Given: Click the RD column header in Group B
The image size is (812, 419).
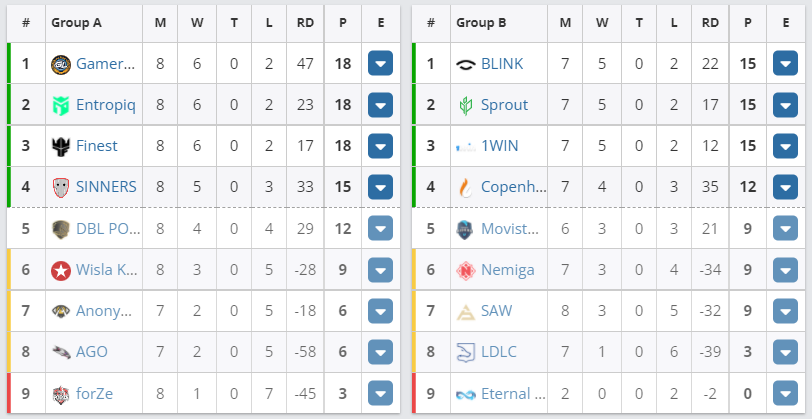Looking at the screenshot, I should pos(709,22).
